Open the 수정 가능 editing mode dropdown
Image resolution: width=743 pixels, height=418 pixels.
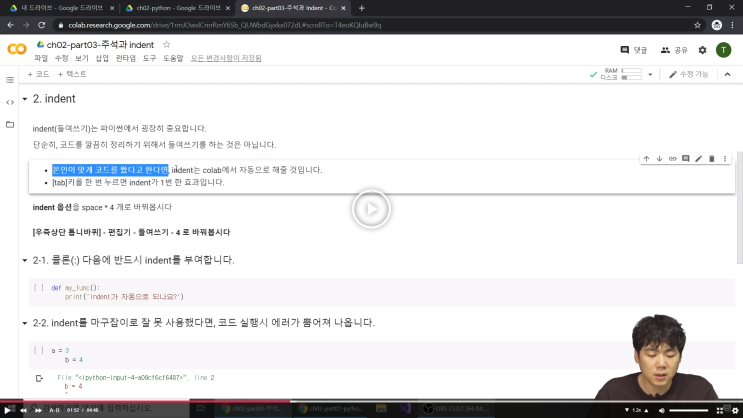point(689,74)
